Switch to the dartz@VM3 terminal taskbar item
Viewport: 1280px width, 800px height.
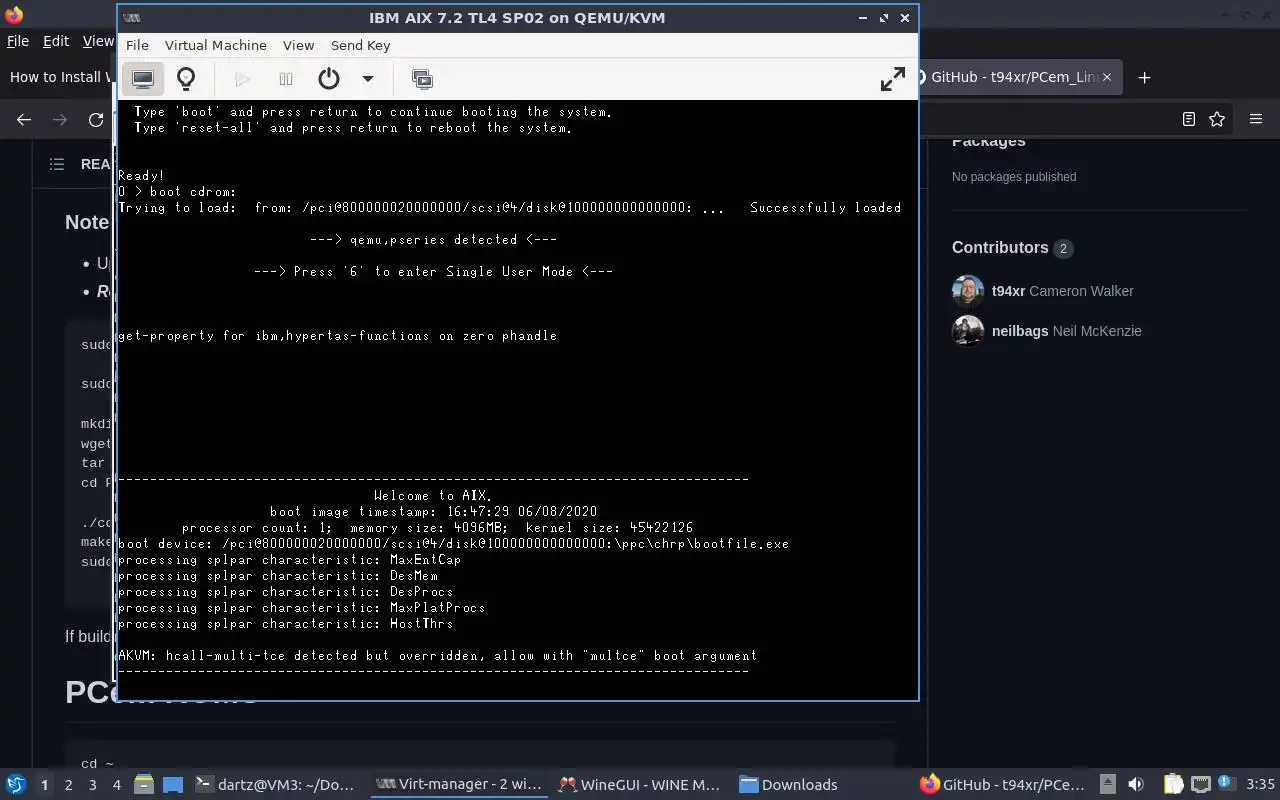click(275, 785)
